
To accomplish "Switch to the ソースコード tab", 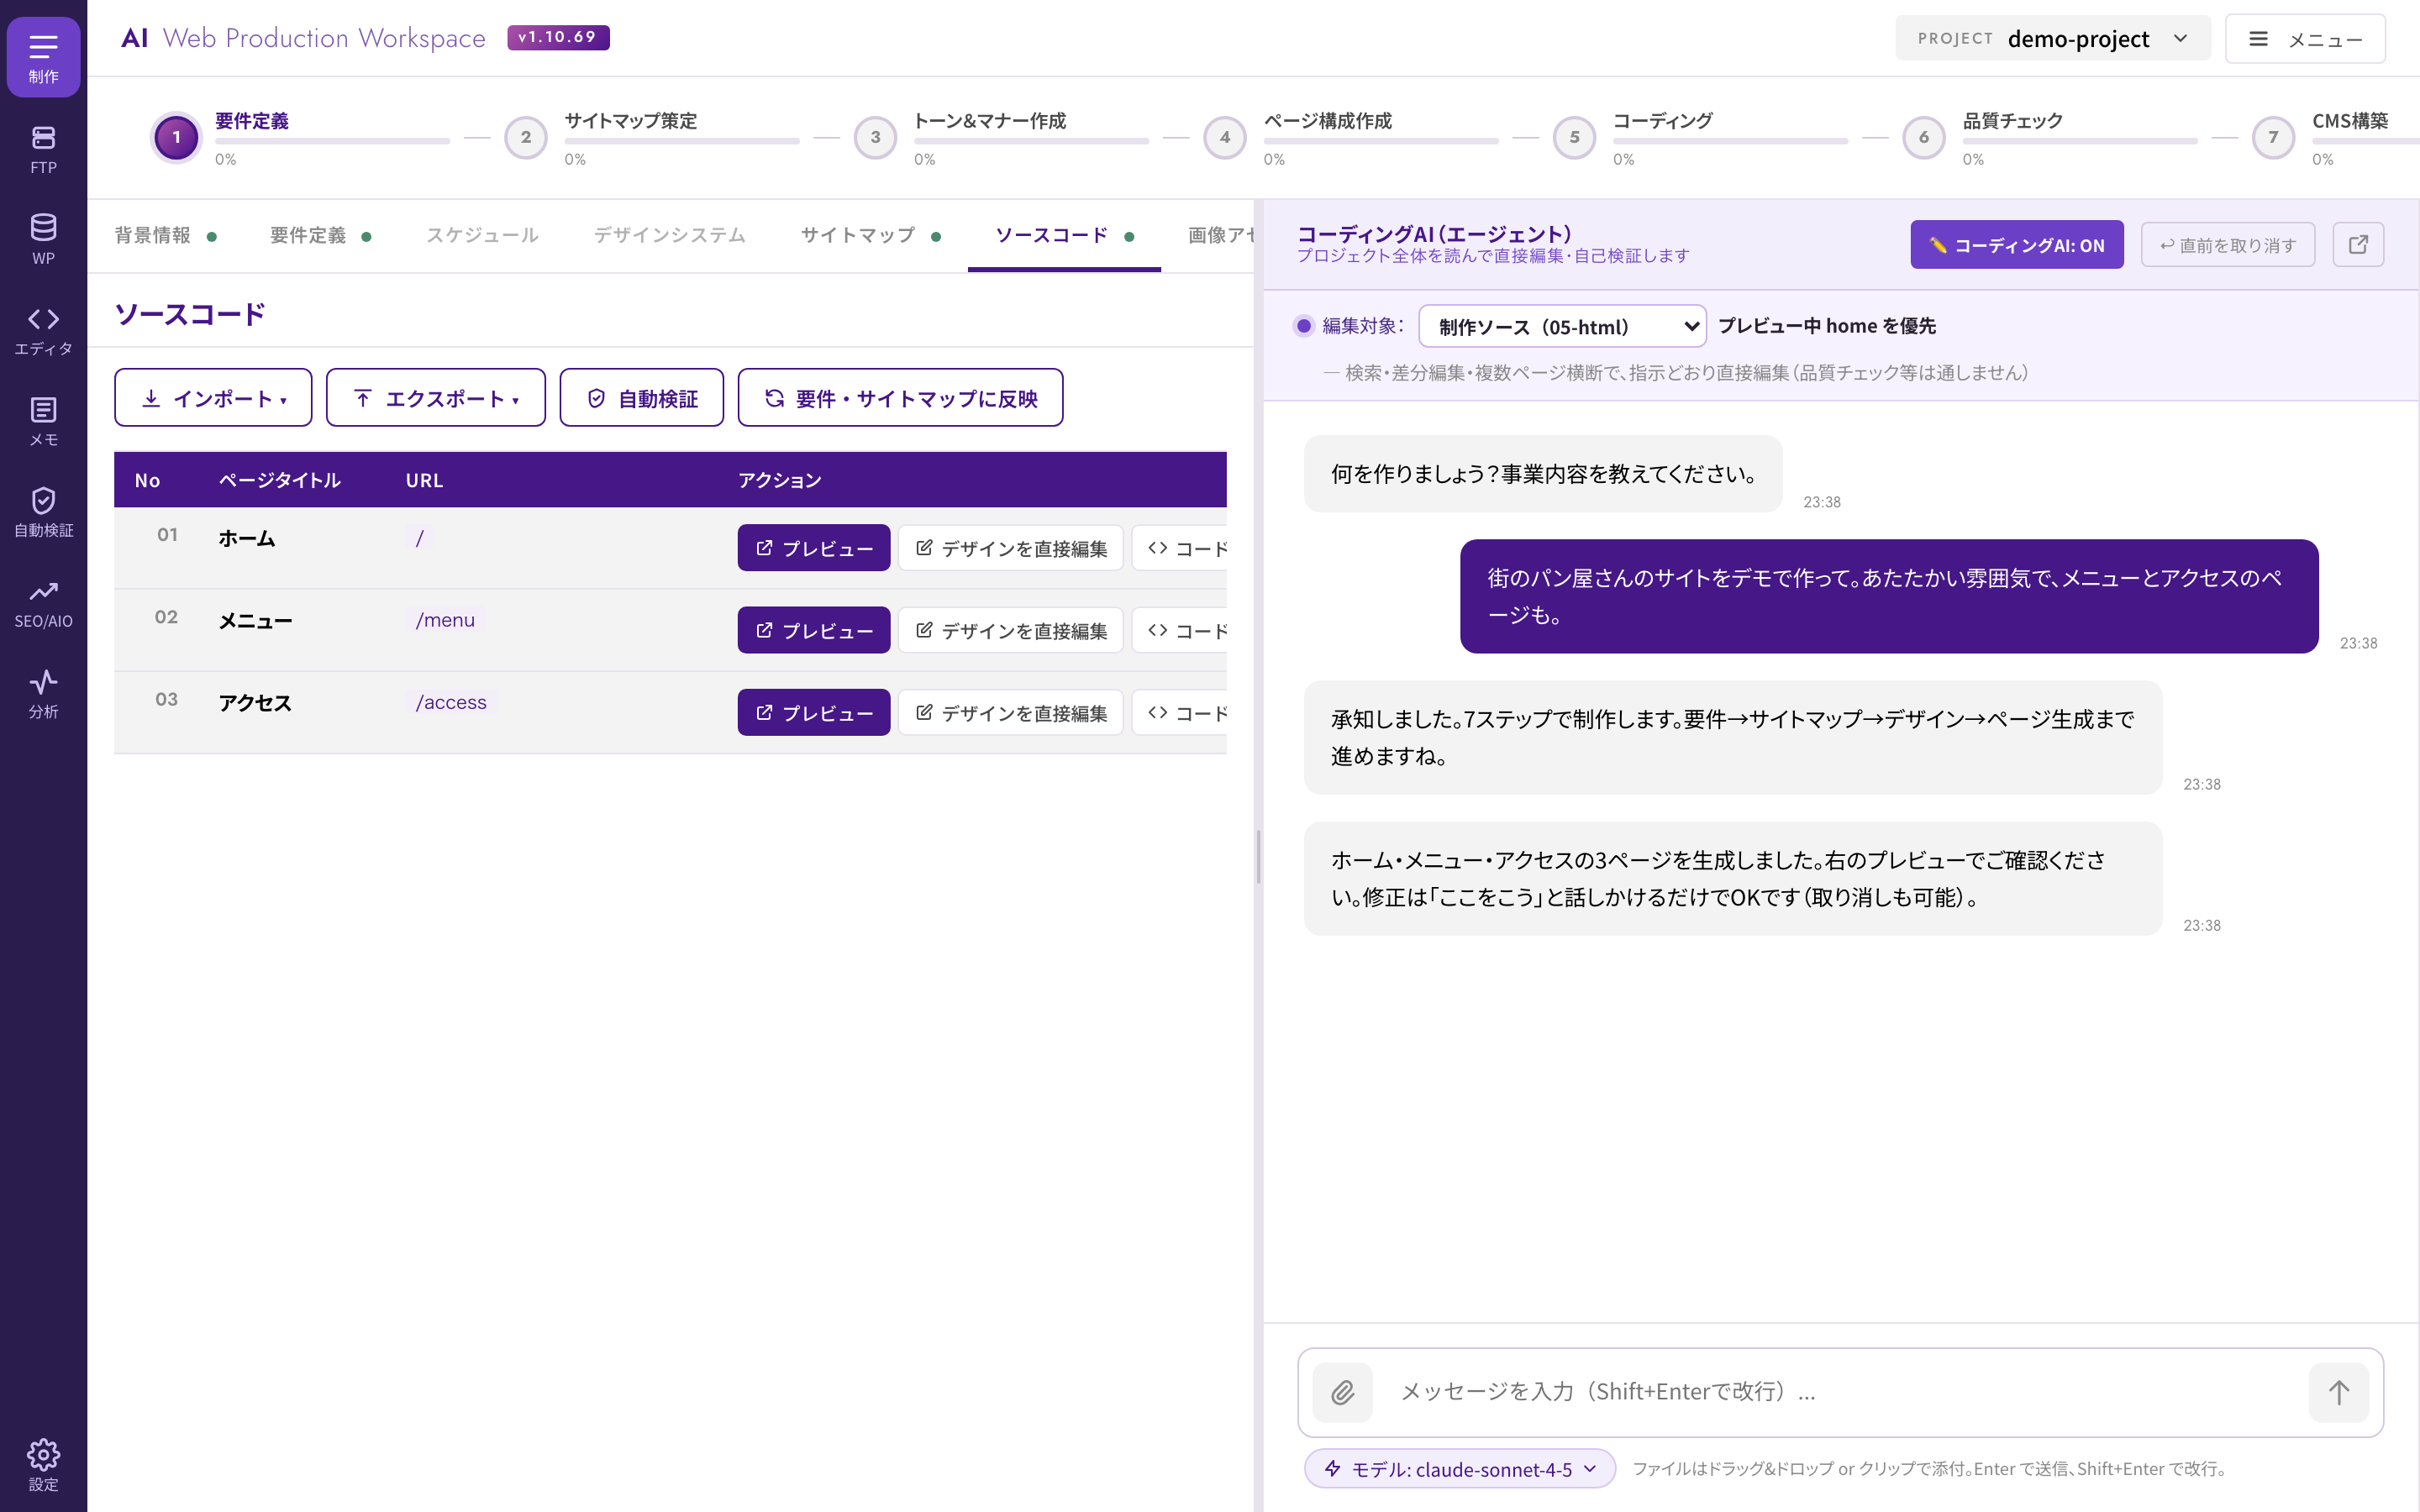I will (x=1064, y=236).
